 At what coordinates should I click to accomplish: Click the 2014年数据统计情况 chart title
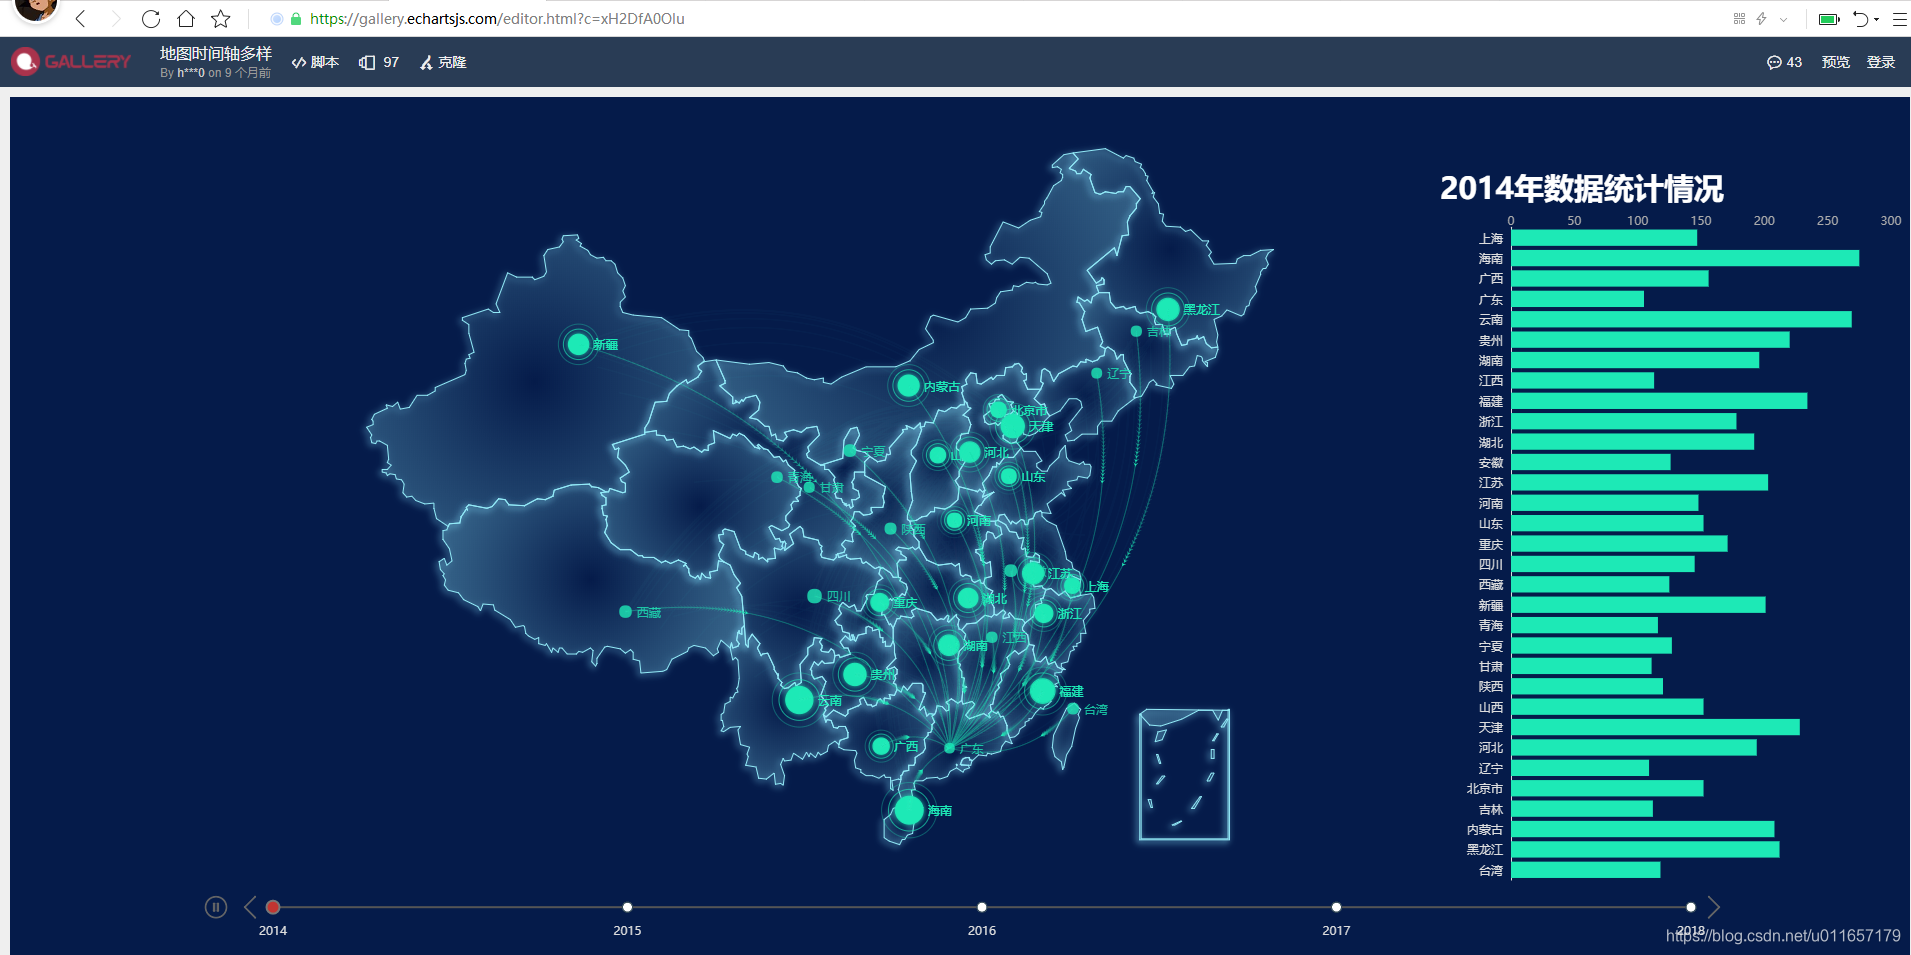[x=1581, y=188]
